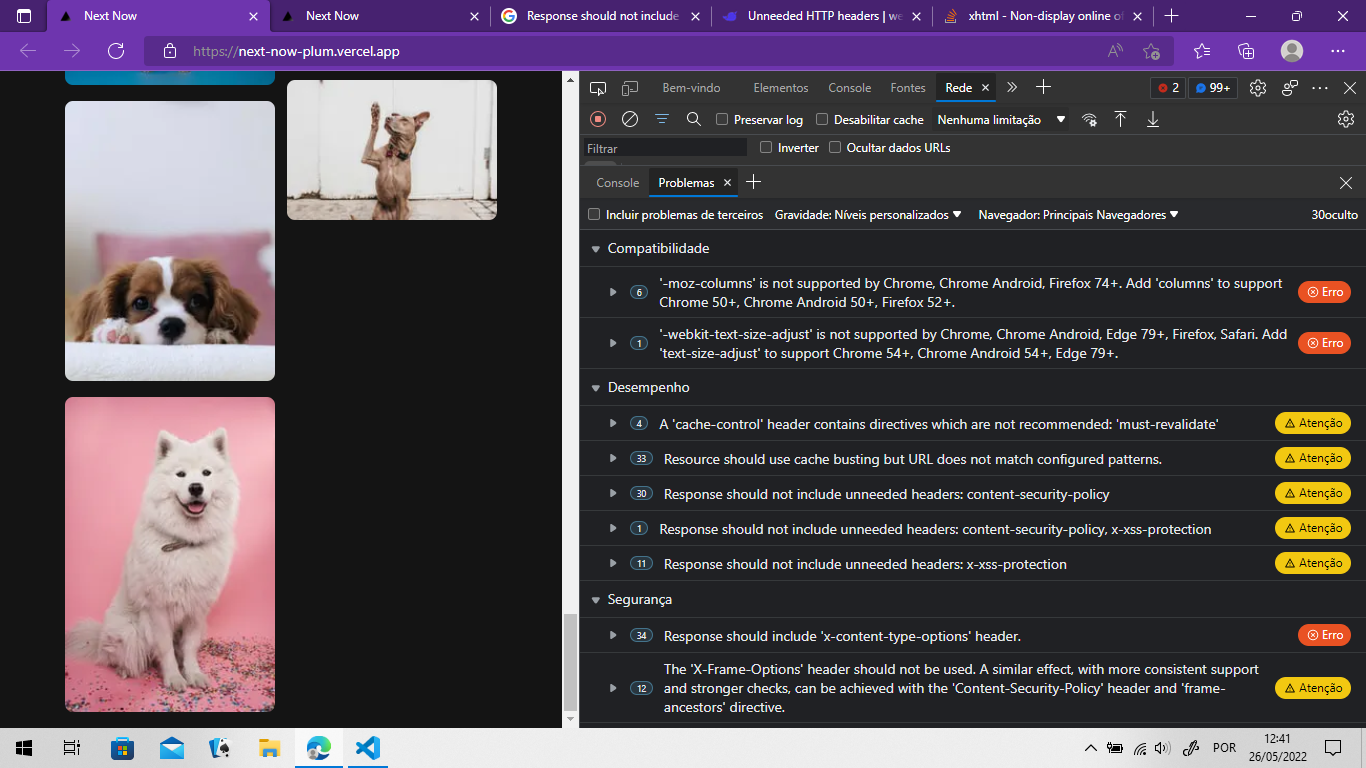Viewport: 1366px width, 768px height.
Task: Stop recording network log (red record icon)
Action: click(x=598, y=119)
